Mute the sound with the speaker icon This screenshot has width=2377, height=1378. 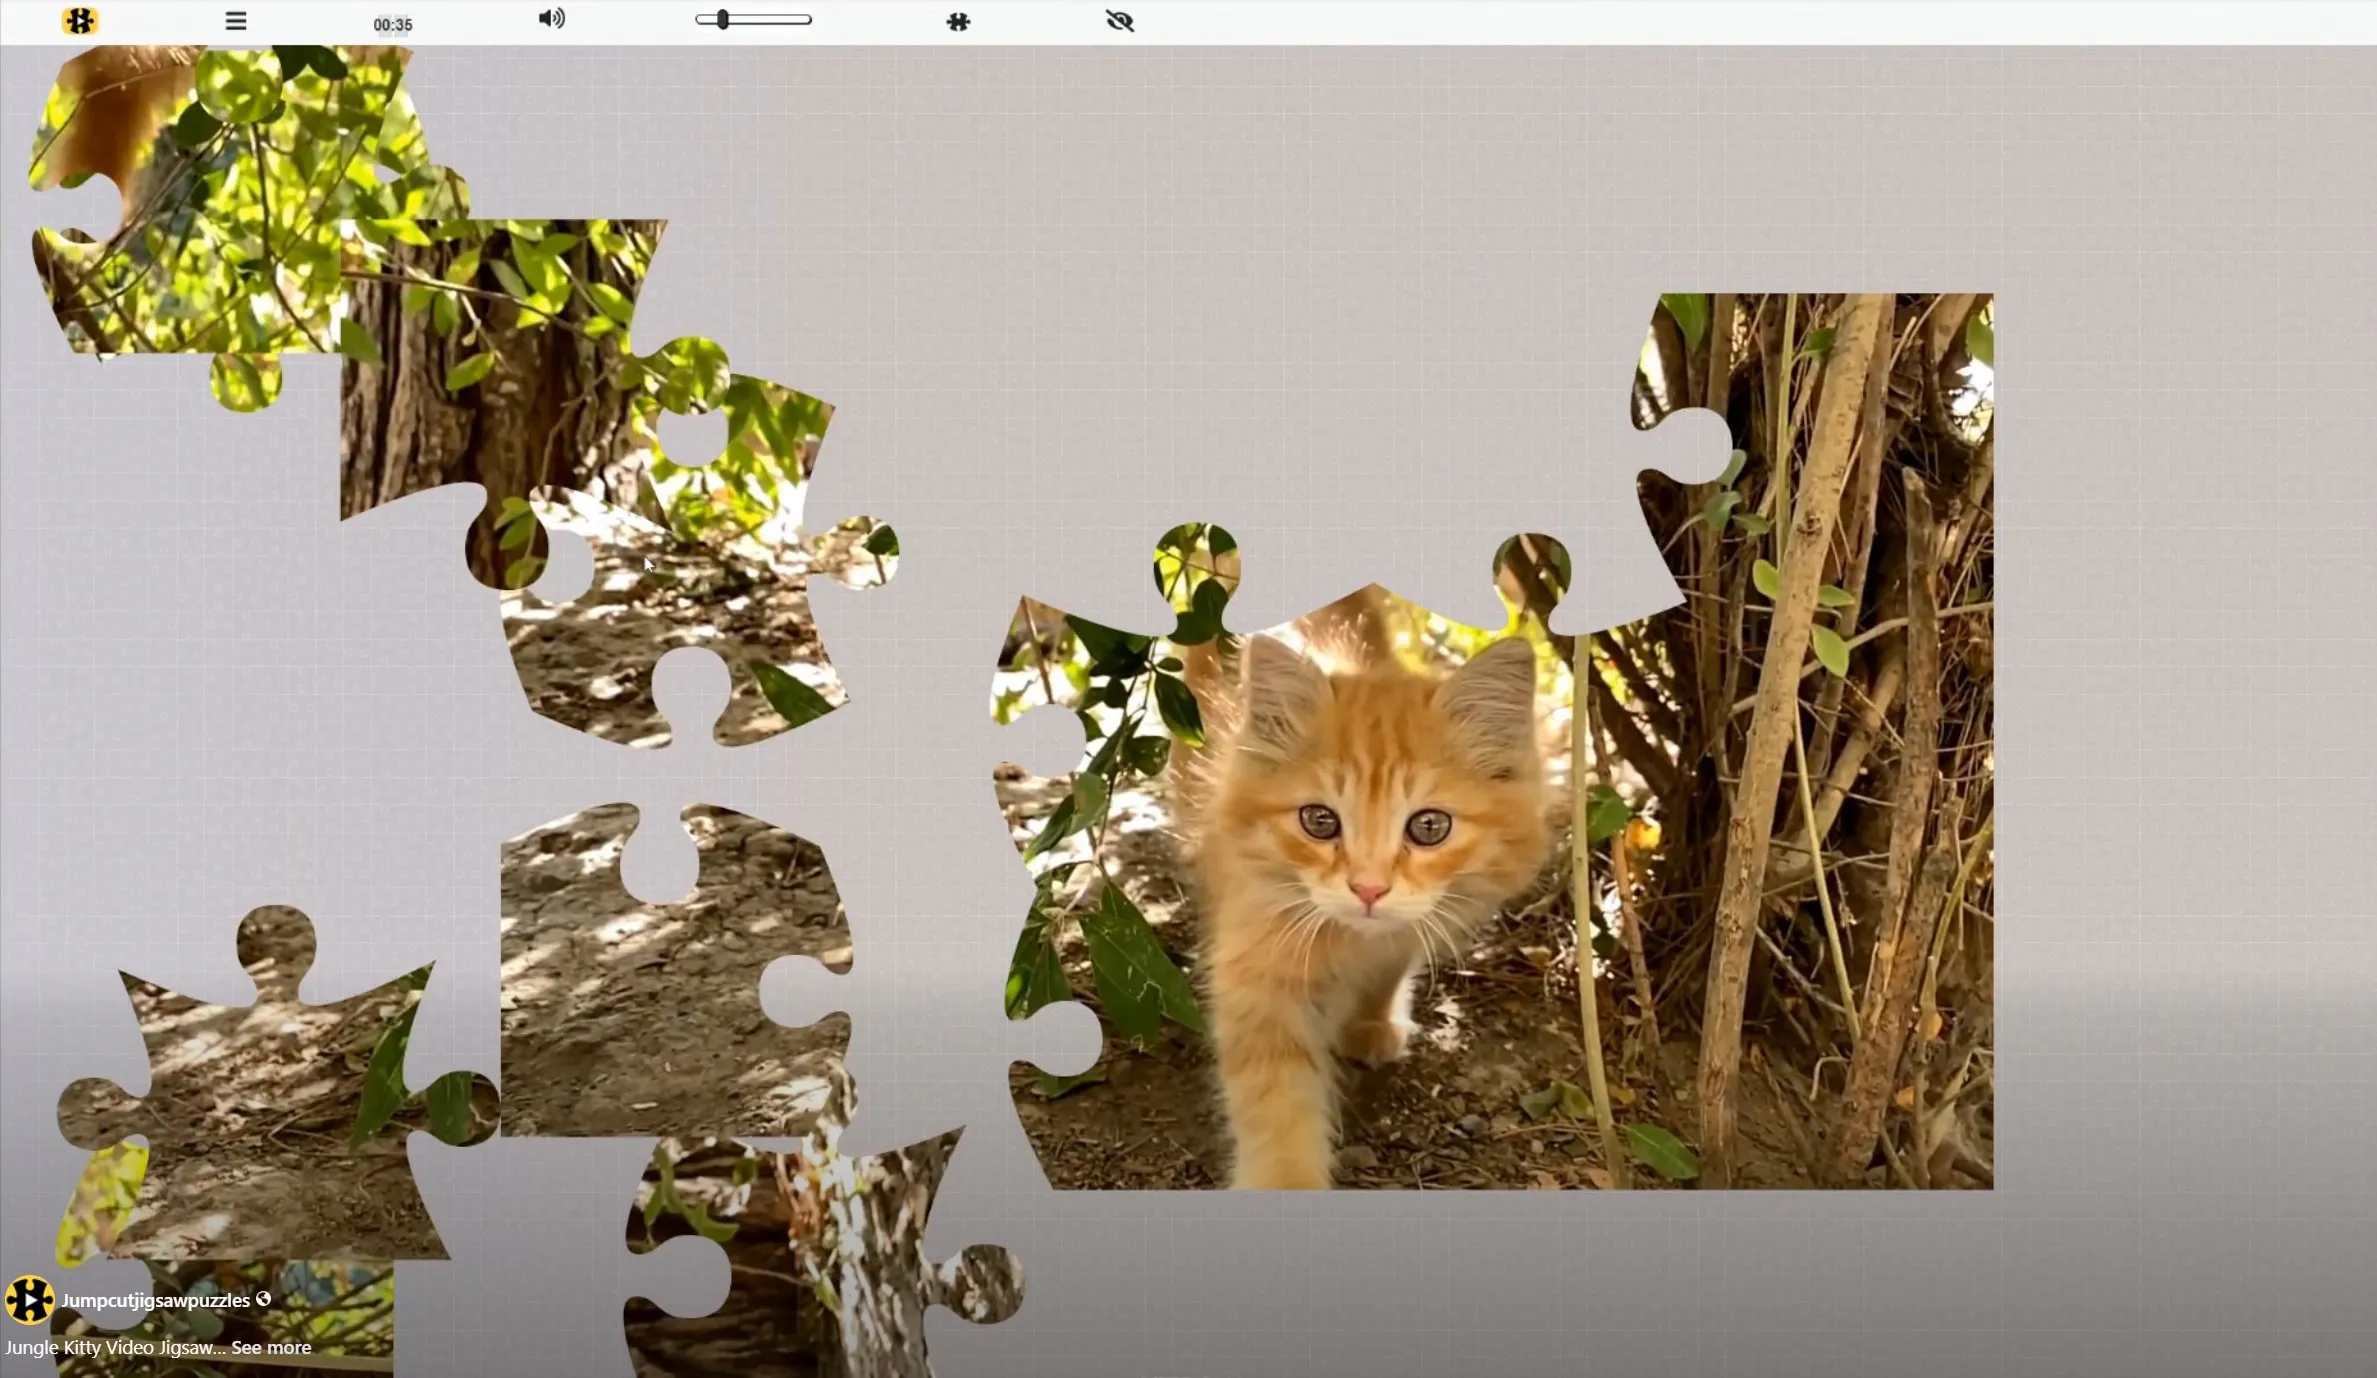pyautogui.click(x=552, y=19)
